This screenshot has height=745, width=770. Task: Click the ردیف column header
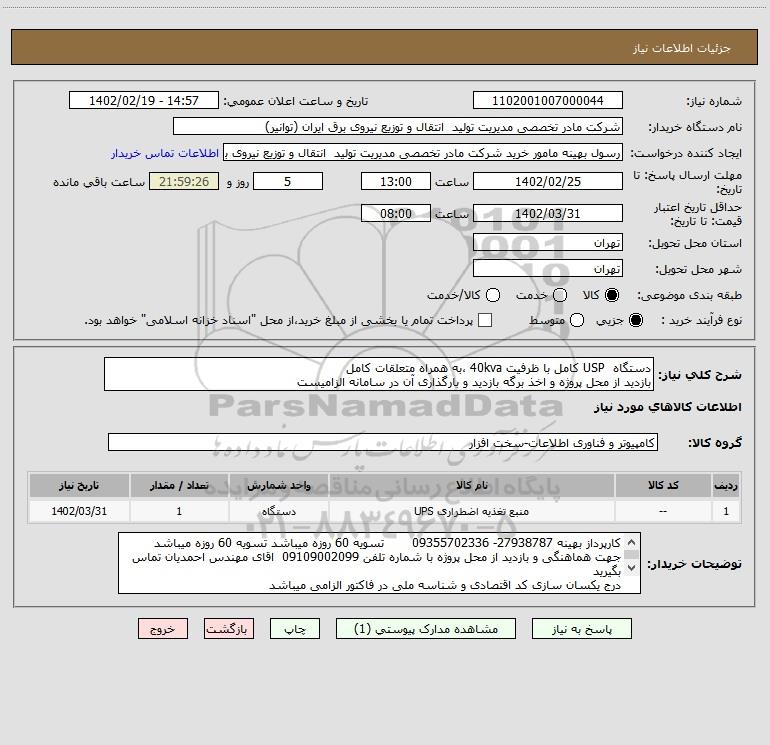[x=726, y=485]
